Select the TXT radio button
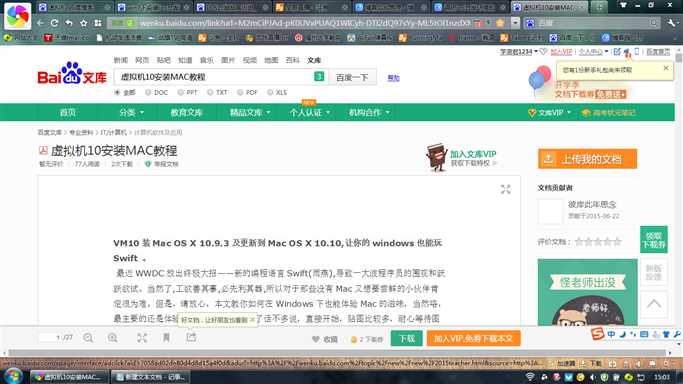The width and height of the screenshot is (683, 384). [x=210, y=92]
